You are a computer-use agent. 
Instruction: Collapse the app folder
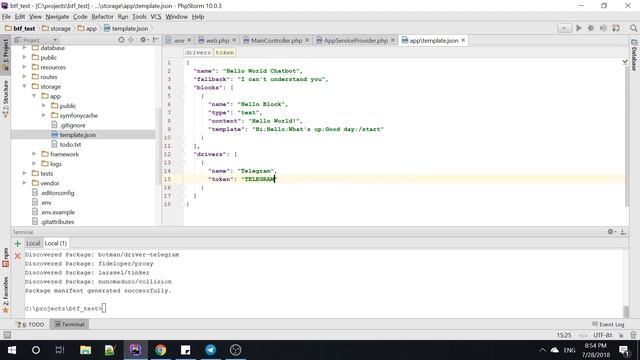34,96
